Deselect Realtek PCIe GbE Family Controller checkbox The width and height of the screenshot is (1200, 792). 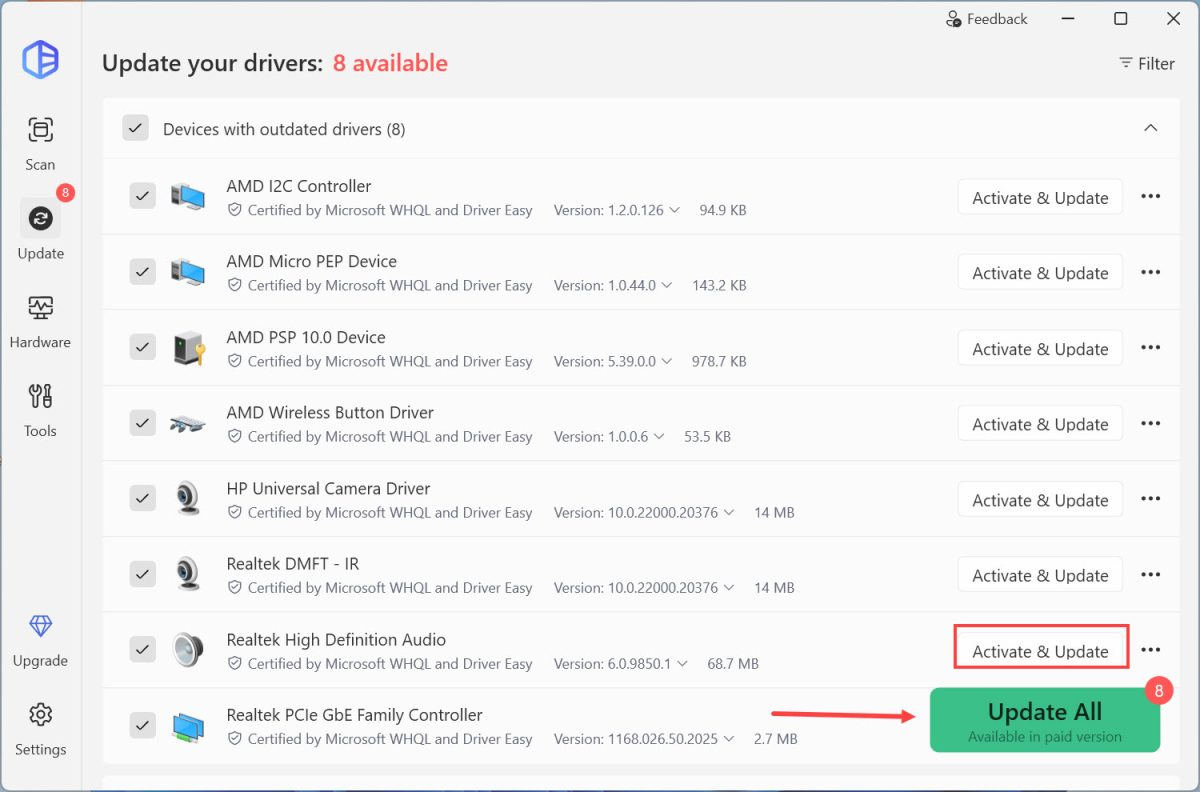[143, 725]
